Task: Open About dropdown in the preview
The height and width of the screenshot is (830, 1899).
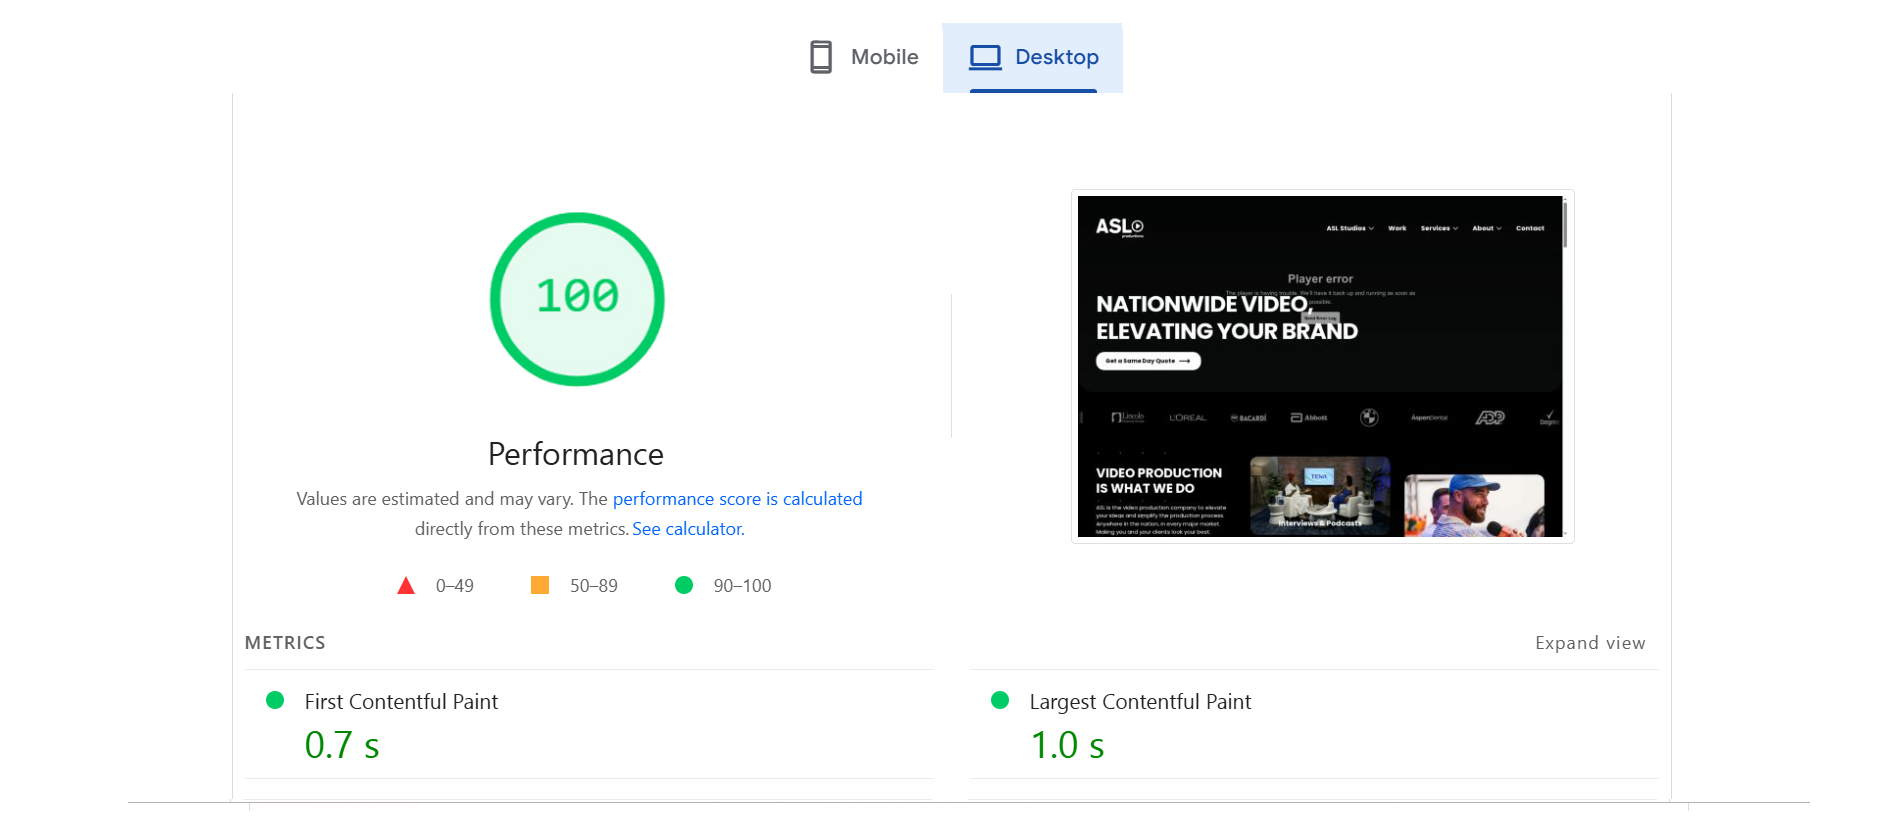Action: 1486,228
